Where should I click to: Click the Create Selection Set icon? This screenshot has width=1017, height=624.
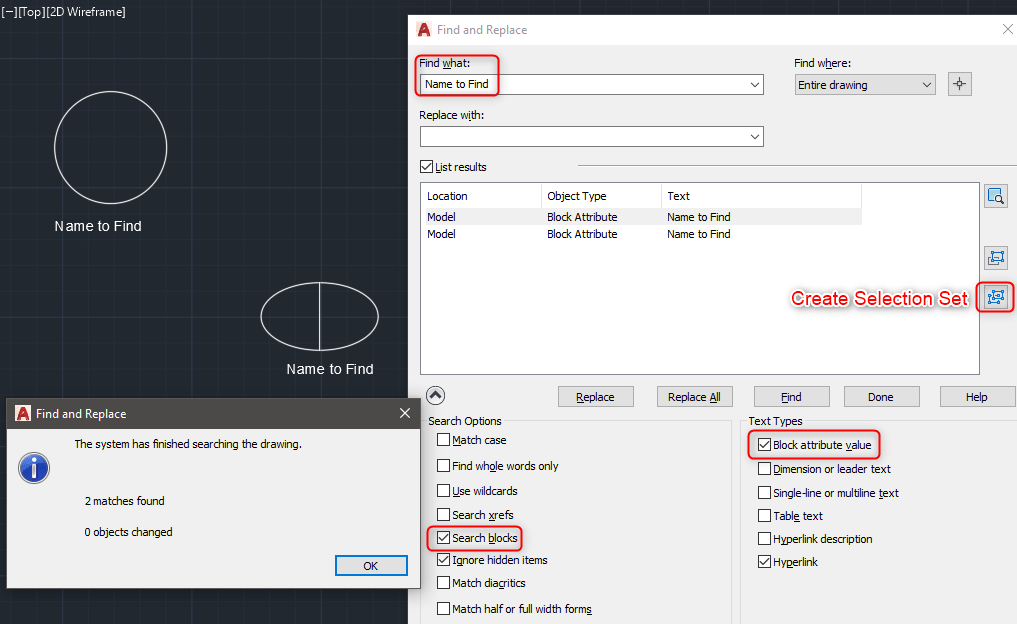[x=995, y=297]
